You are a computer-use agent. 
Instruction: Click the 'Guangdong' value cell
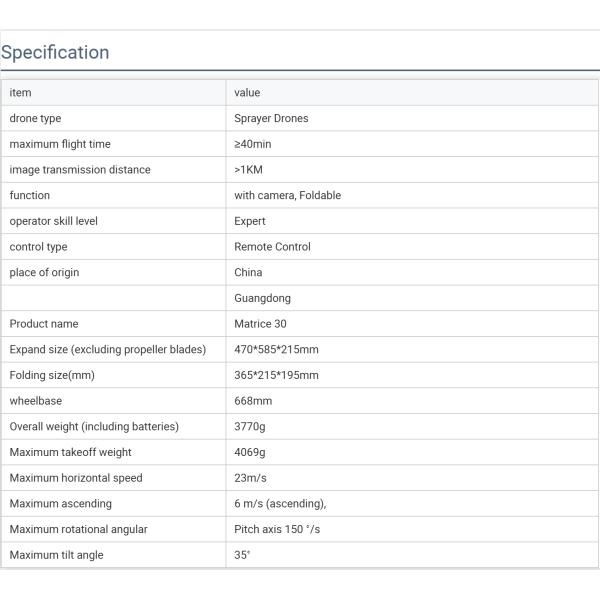point(262,298)
